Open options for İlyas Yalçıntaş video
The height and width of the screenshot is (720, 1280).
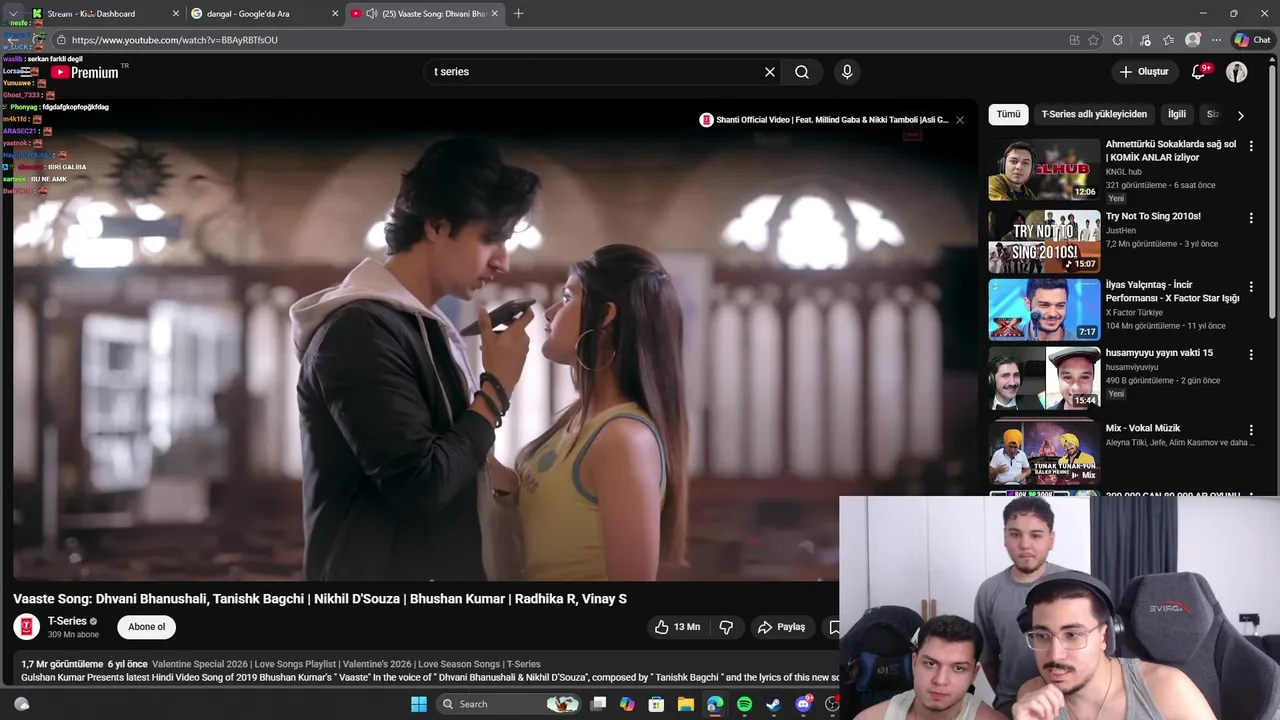coord(1250,287)
